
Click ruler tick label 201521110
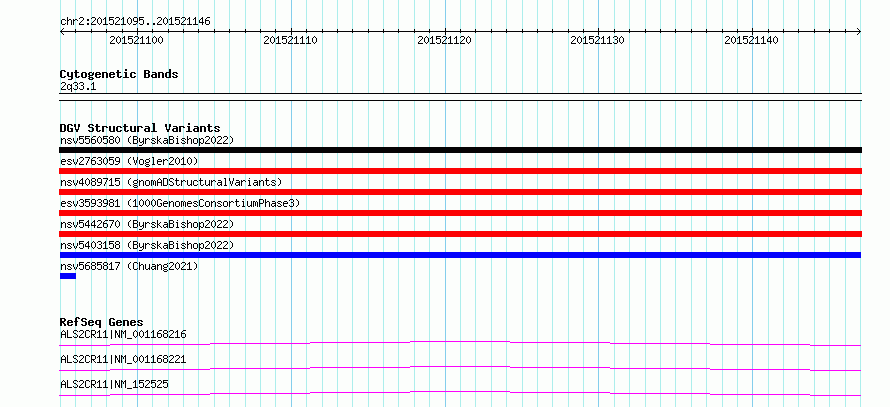click(x=290, y=40)
